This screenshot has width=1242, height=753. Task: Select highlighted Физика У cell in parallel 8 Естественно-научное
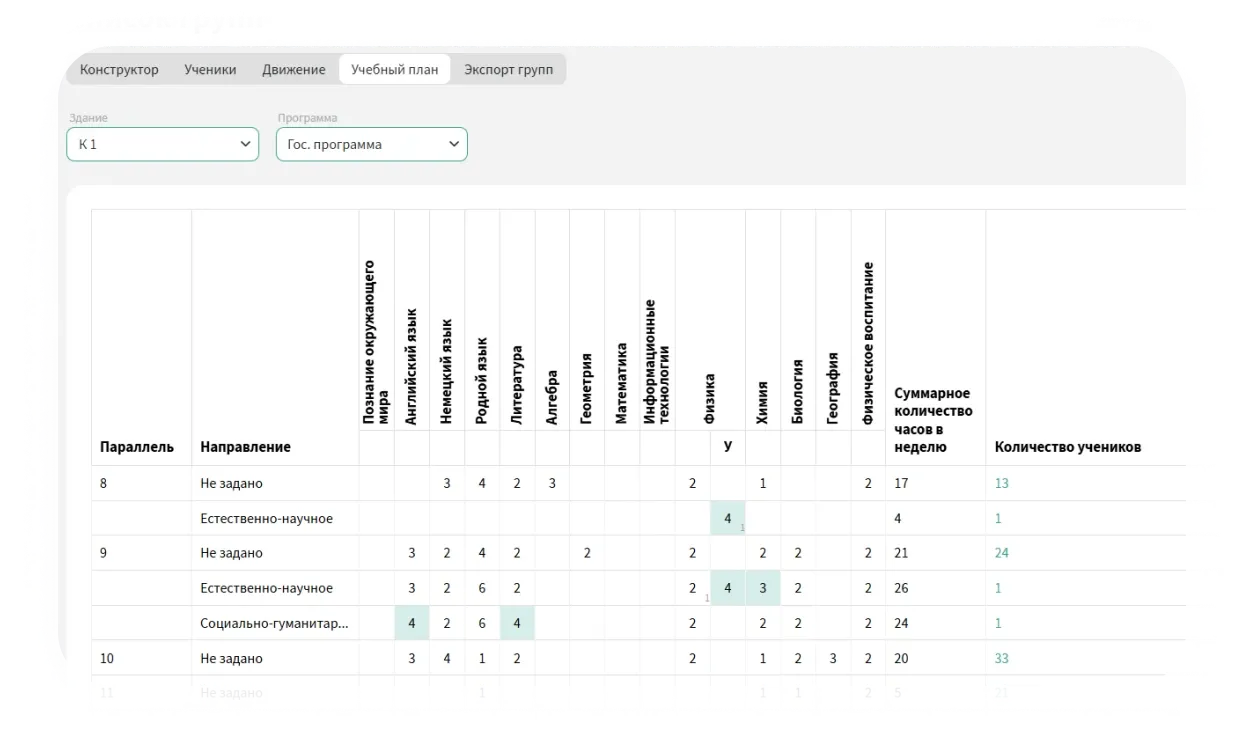728,519
